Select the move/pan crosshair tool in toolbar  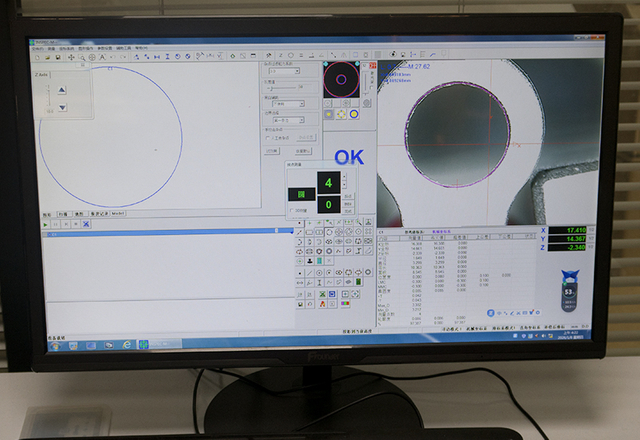(x=71, y=57)
